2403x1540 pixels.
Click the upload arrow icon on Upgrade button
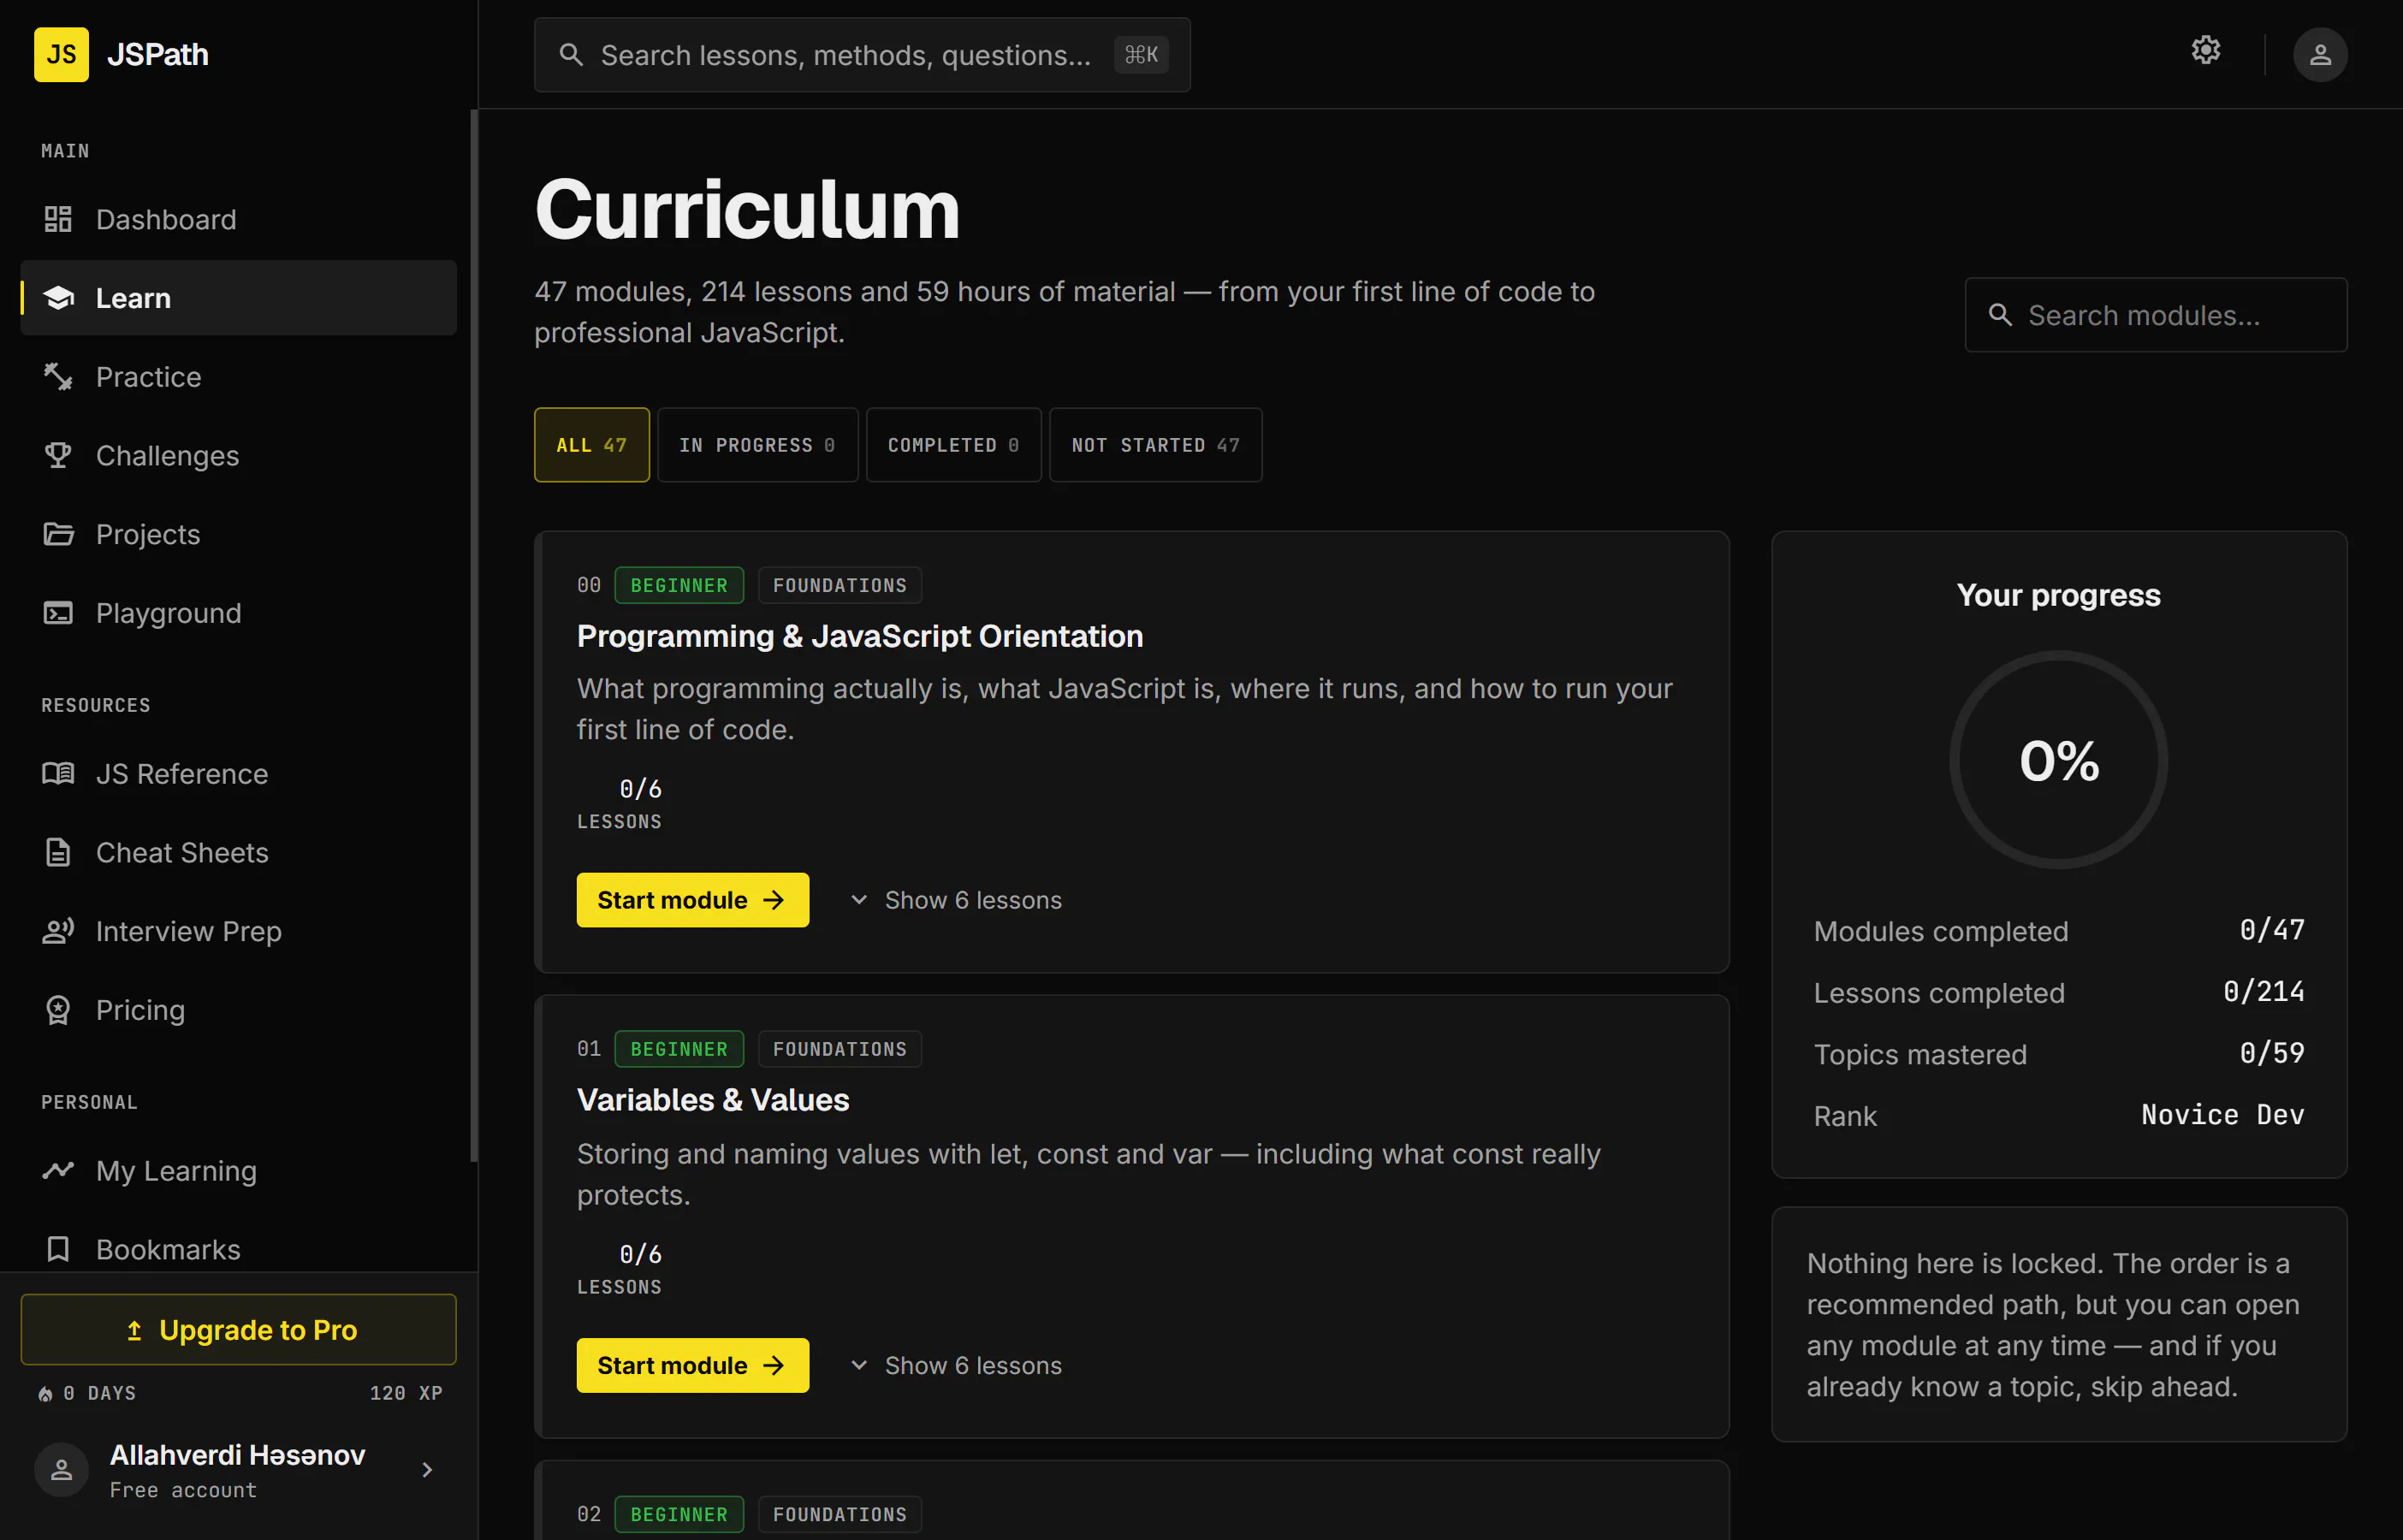coord(134,1330)
